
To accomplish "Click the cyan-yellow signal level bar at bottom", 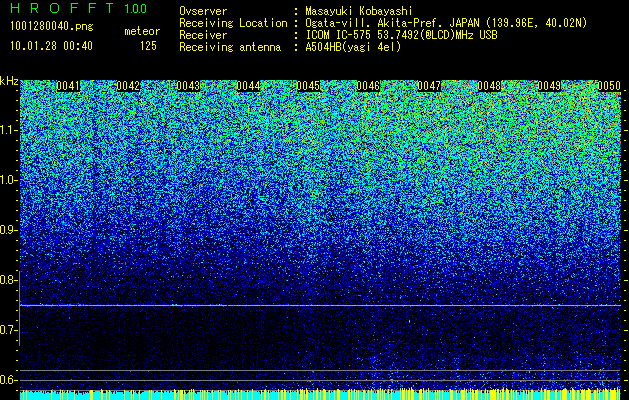I will pos(320,394).
